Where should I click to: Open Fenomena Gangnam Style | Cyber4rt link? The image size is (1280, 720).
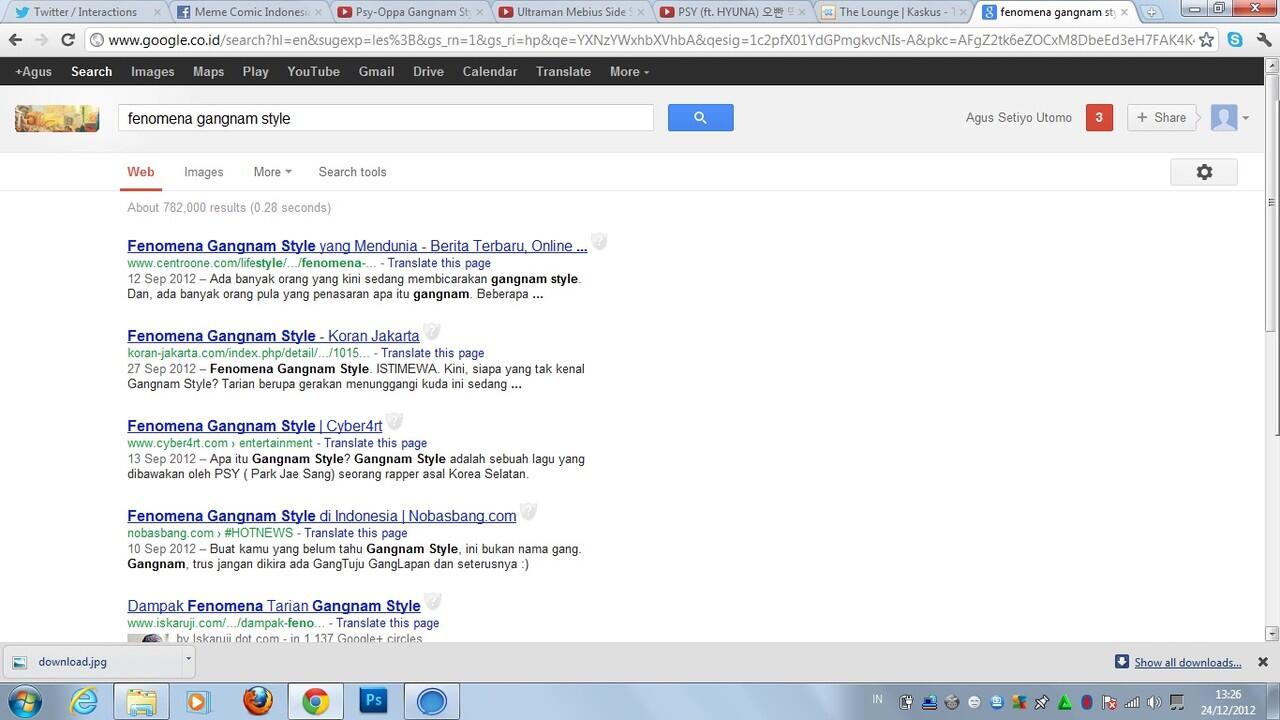click(x=255, y=426)
